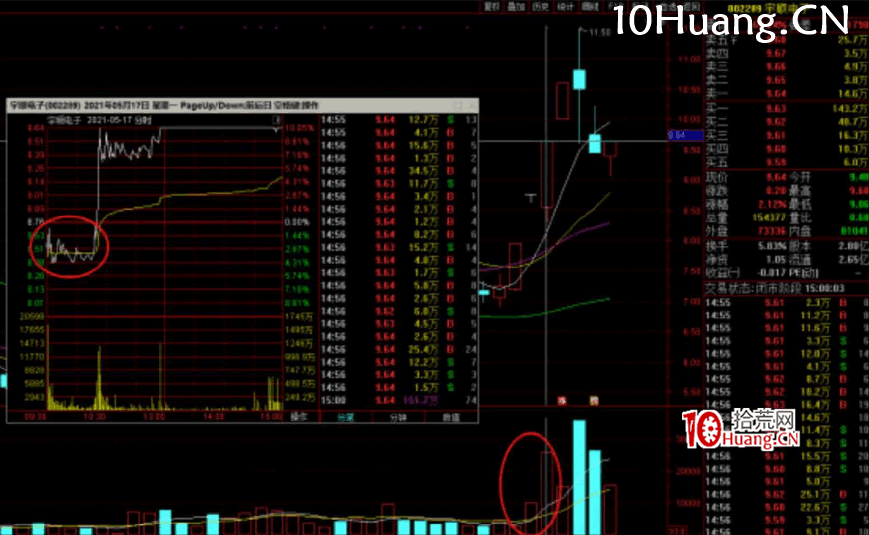Click the blue 9.64 price axis label
Image resolution: width=869 pixels, height=535 pixels.
click(677, 134)
